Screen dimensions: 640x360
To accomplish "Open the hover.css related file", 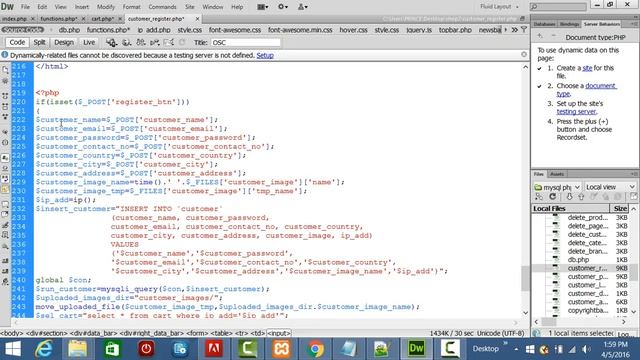I will tap(353, 30).
